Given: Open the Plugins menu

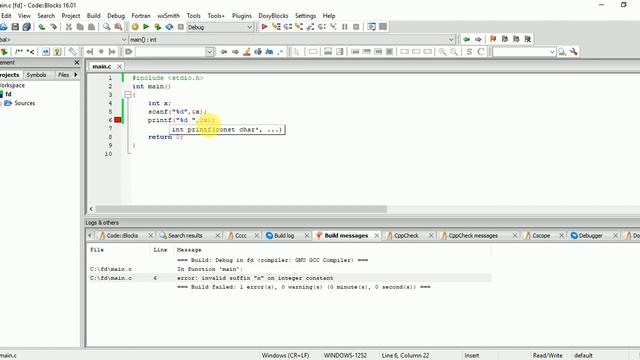Looking at the screenshot, I should pyautogui.click(x=242, y=16).
